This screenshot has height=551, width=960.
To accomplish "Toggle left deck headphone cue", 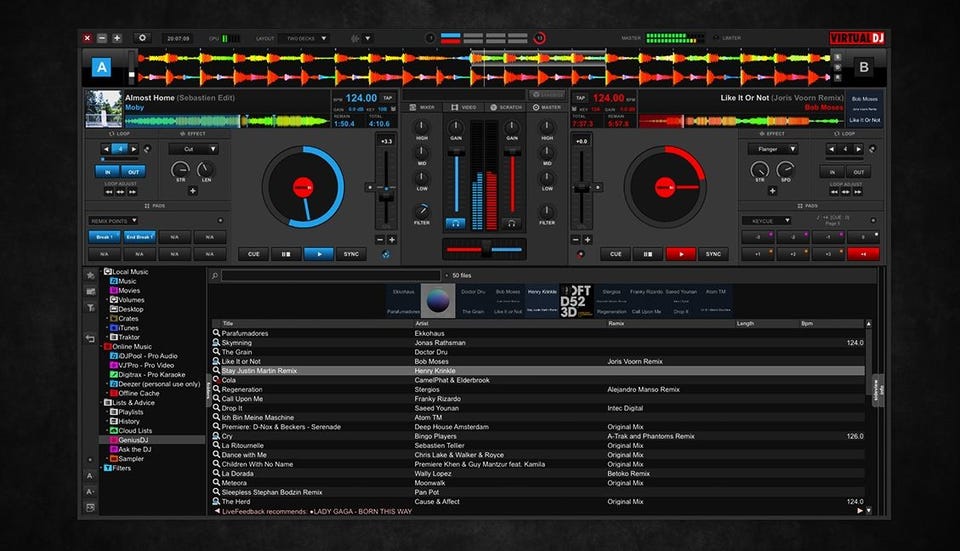I will 455,223.
